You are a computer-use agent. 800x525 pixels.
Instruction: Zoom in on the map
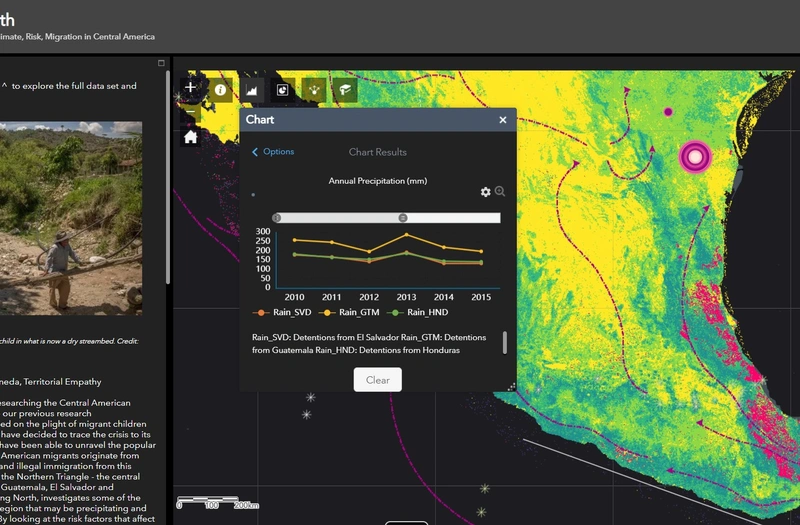pos(190,88)
